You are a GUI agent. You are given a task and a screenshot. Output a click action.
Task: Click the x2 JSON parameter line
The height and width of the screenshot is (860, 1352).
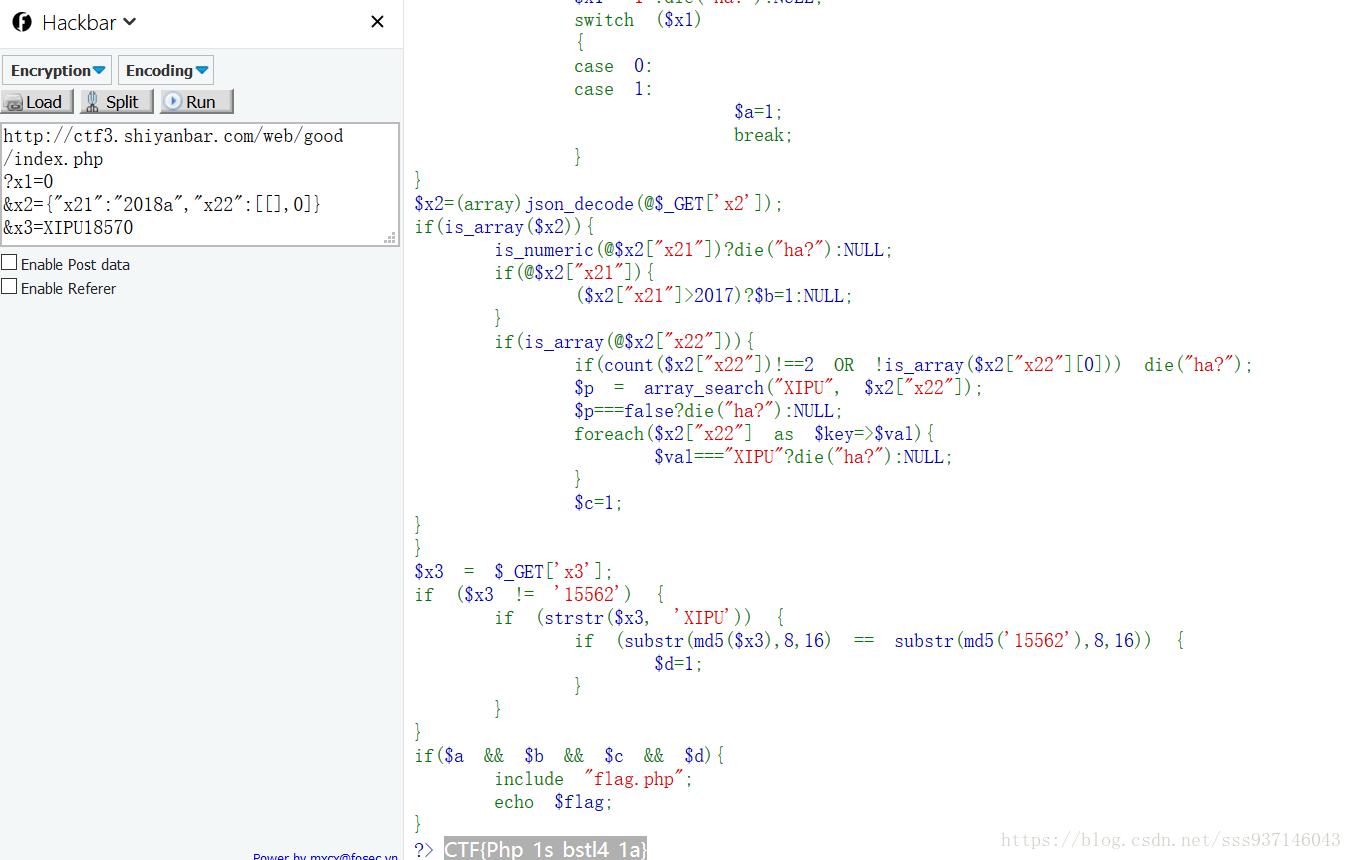(163, 204)
